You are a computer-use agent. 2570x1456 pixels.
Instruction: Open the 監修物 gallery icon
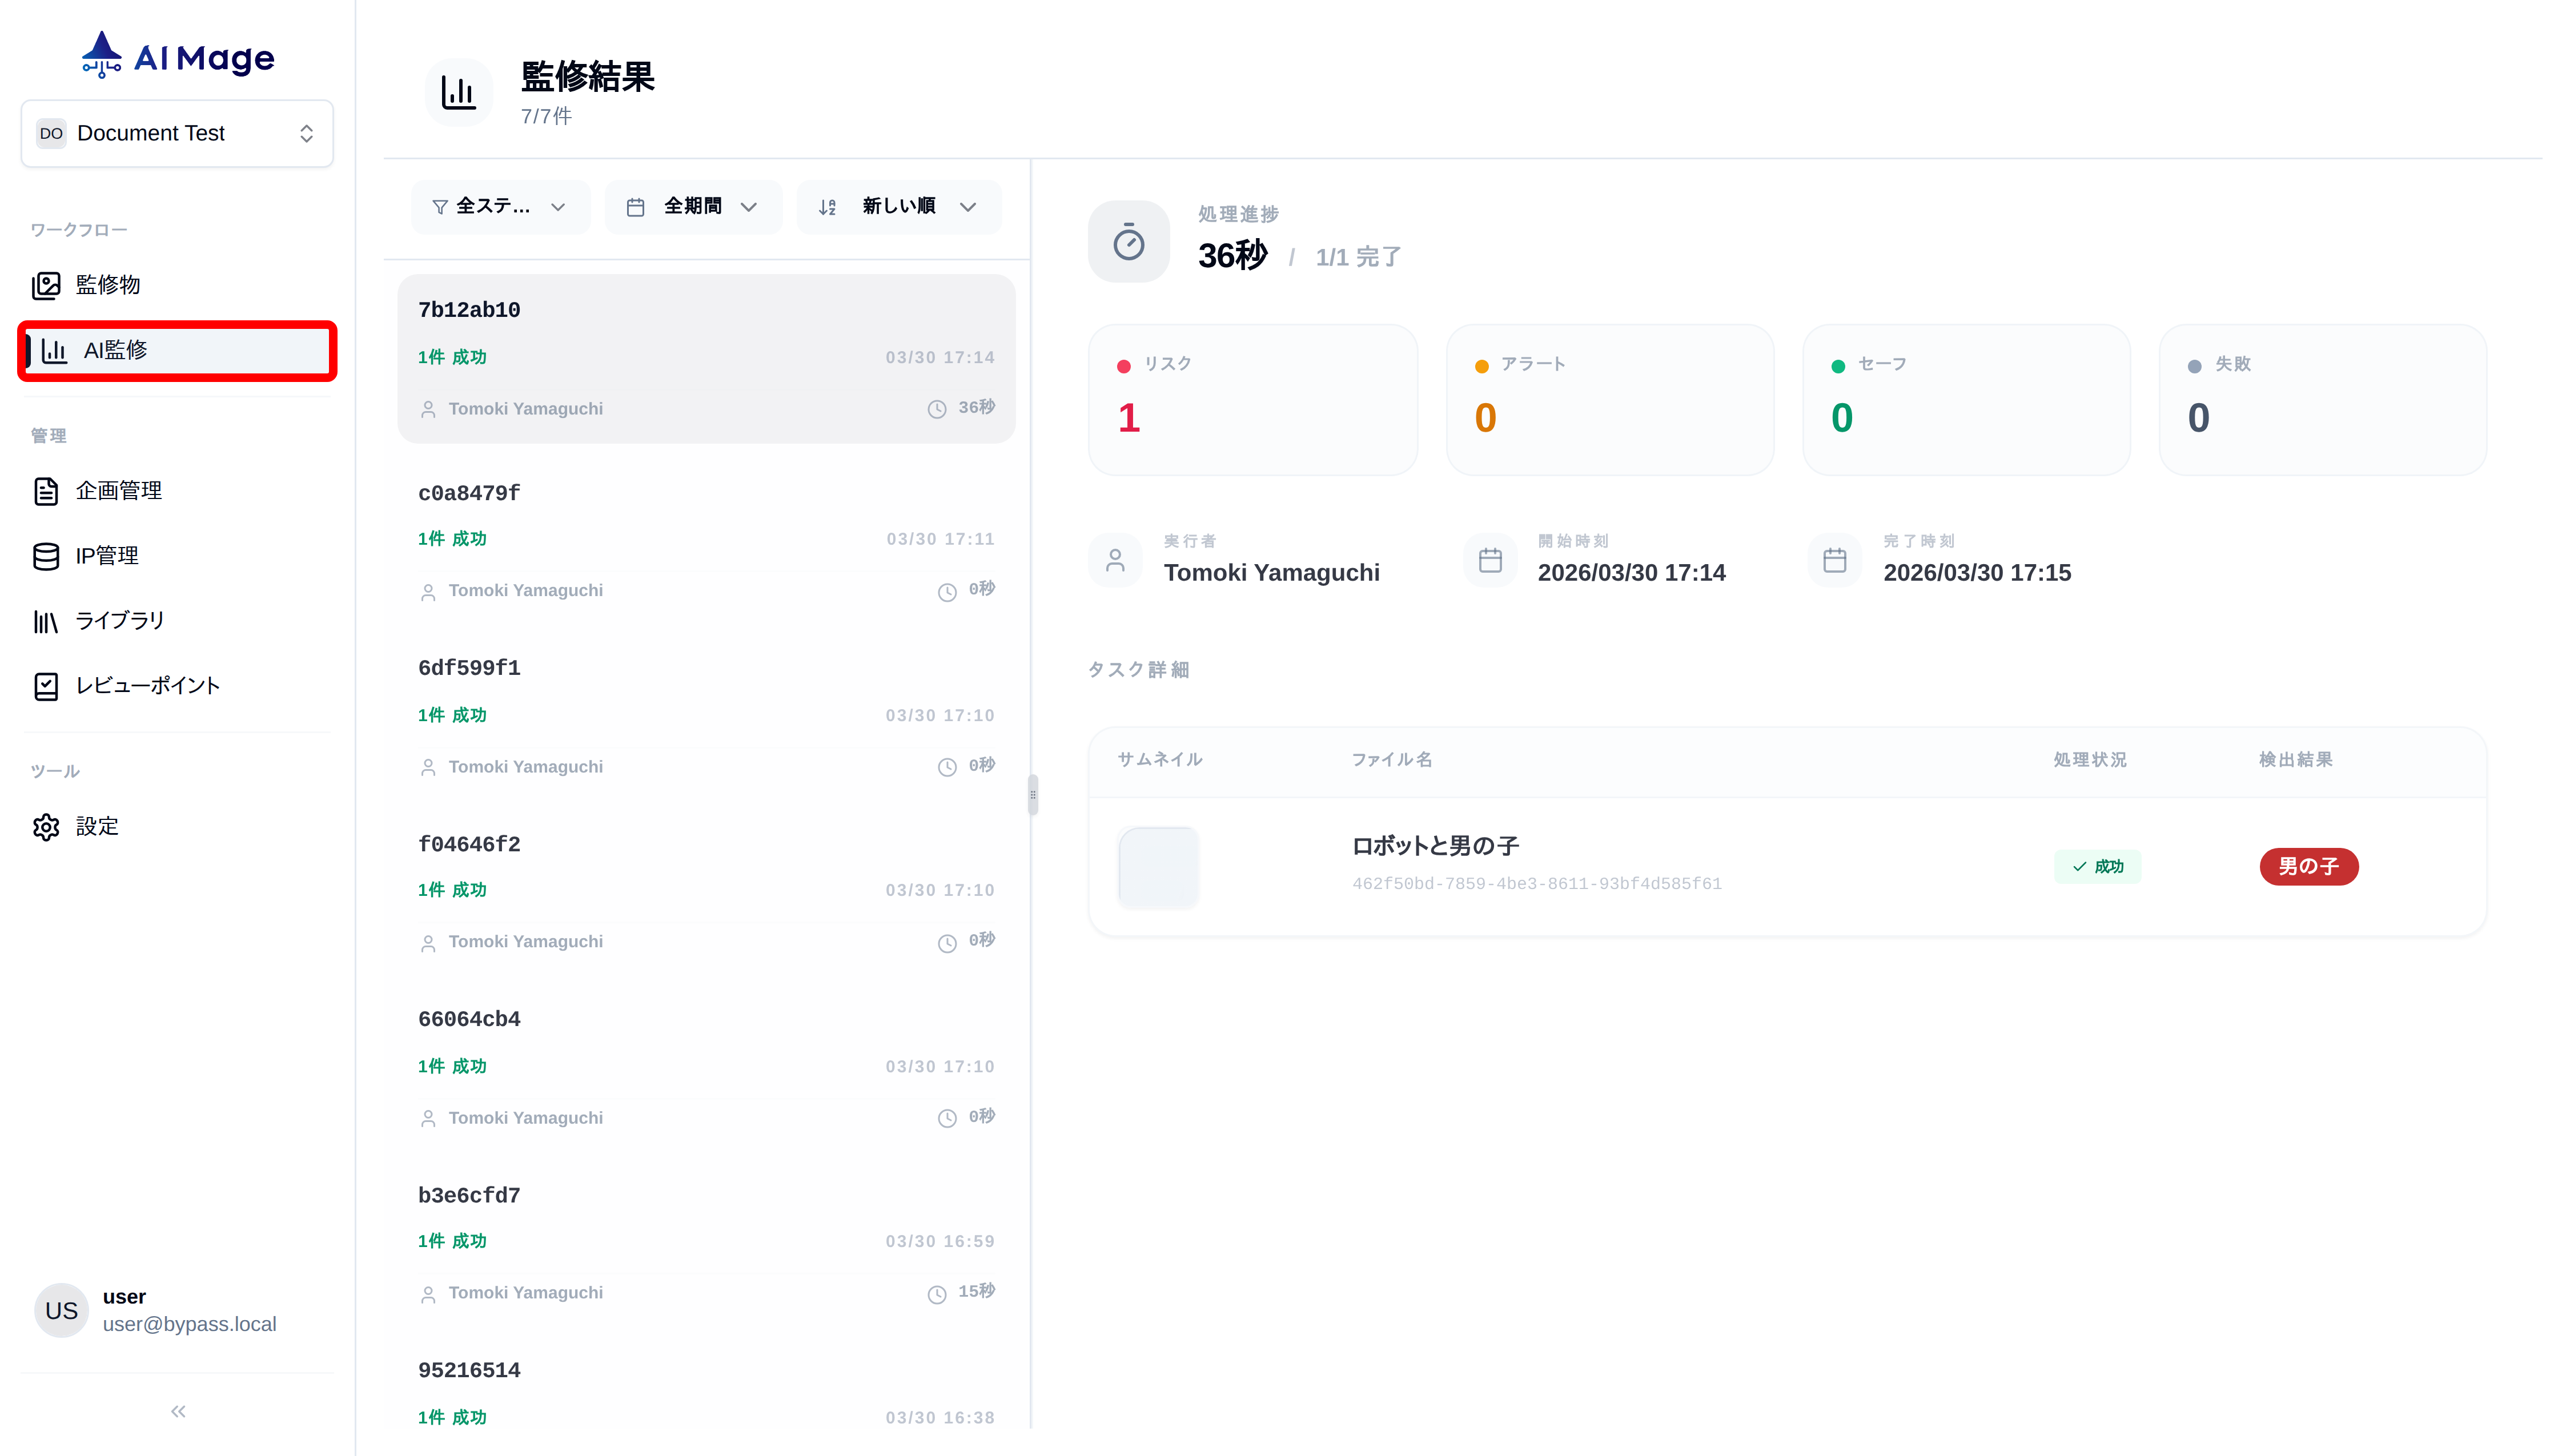(x=46, y=285)
